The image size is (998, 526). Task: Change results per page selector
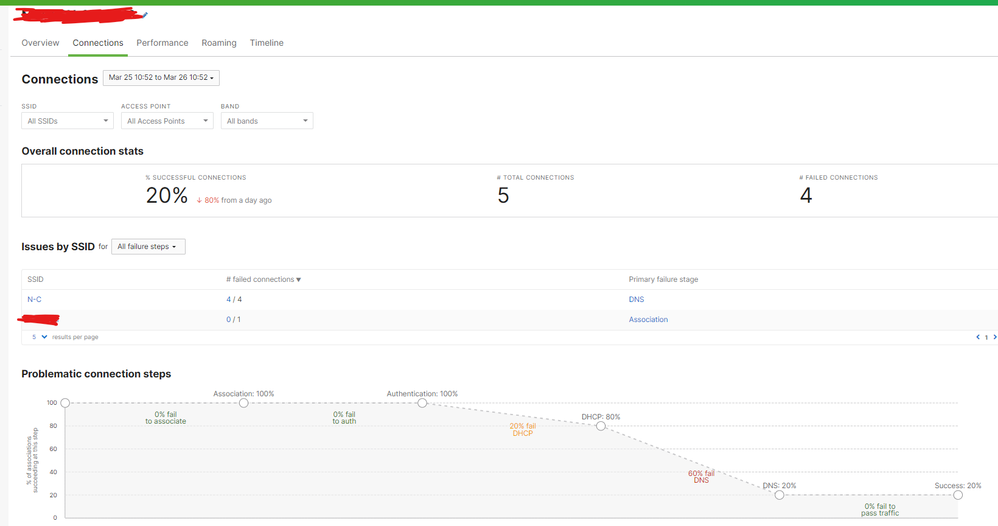pyautogui.click(x=39, y=337)
